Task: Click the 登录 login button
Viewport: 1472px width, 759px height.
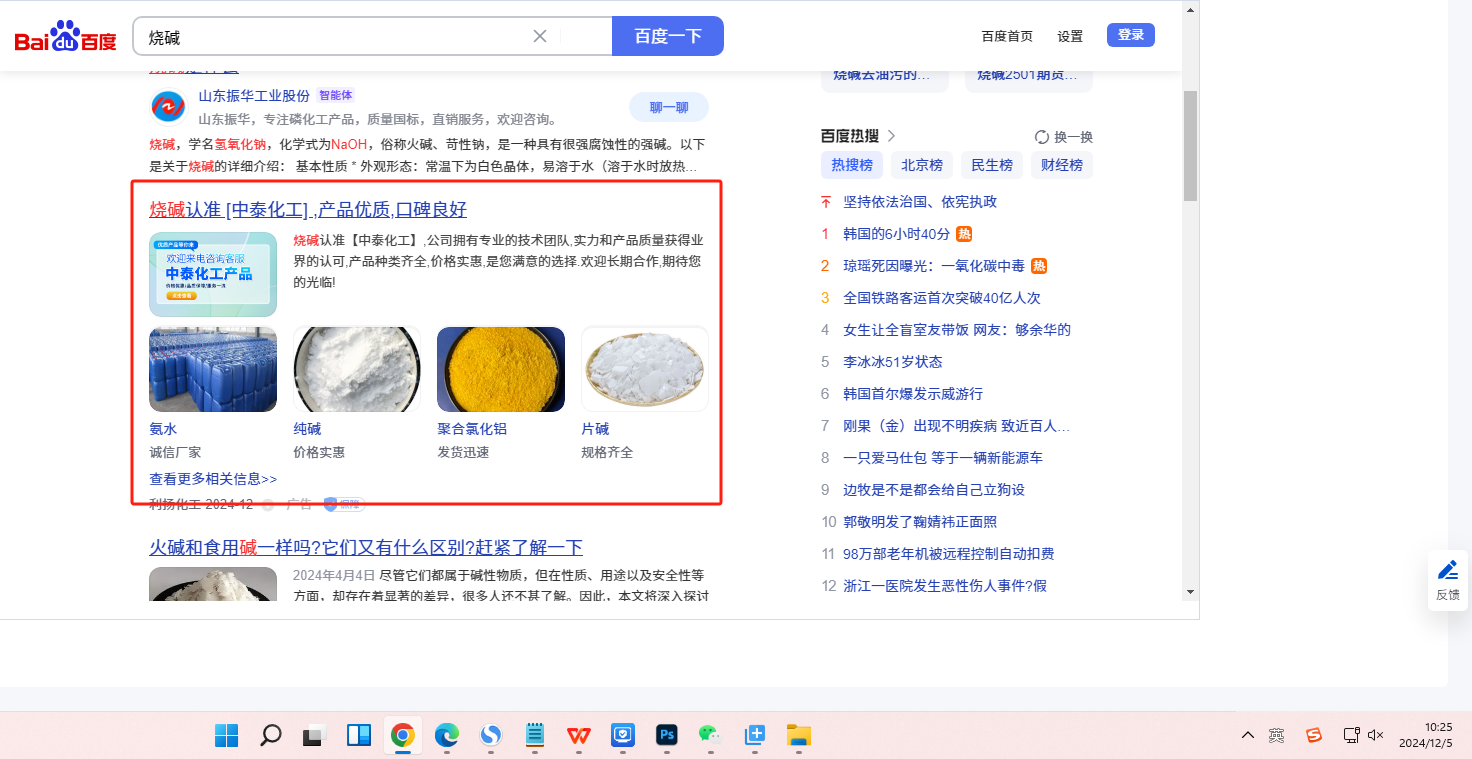Action: pyautogui.click(x=1131, y=35)
